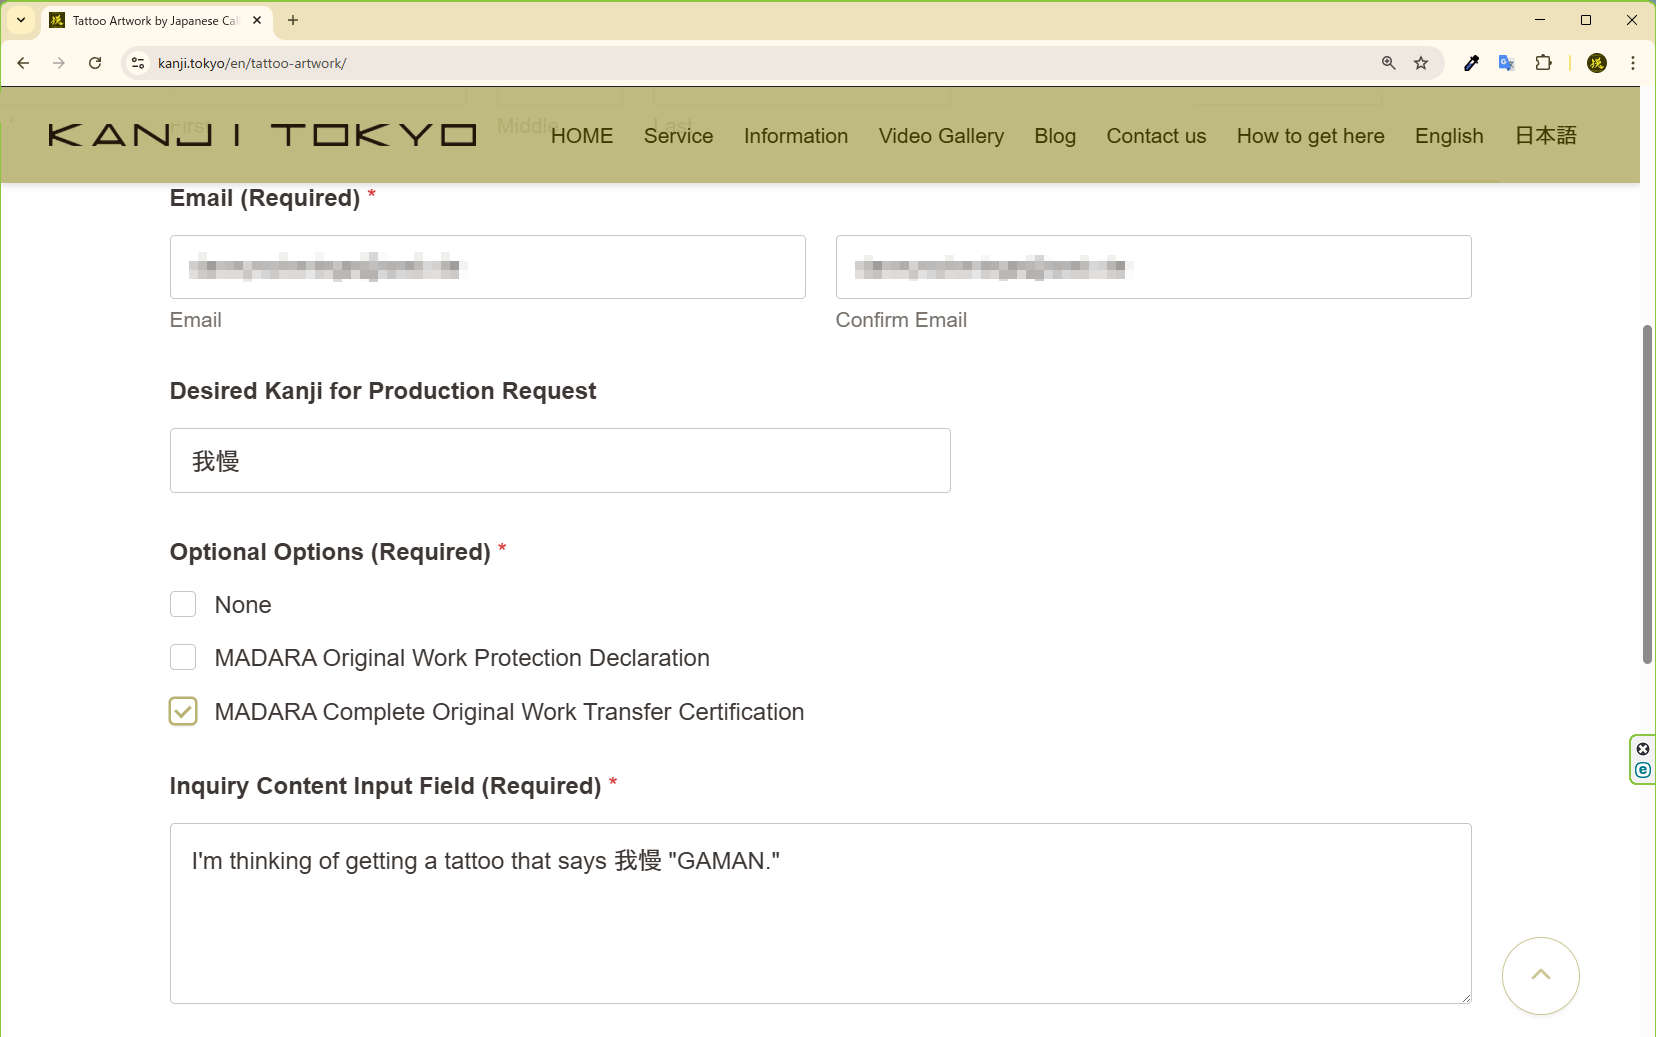Open the Blog menu item

click(x=1055, y=135)
